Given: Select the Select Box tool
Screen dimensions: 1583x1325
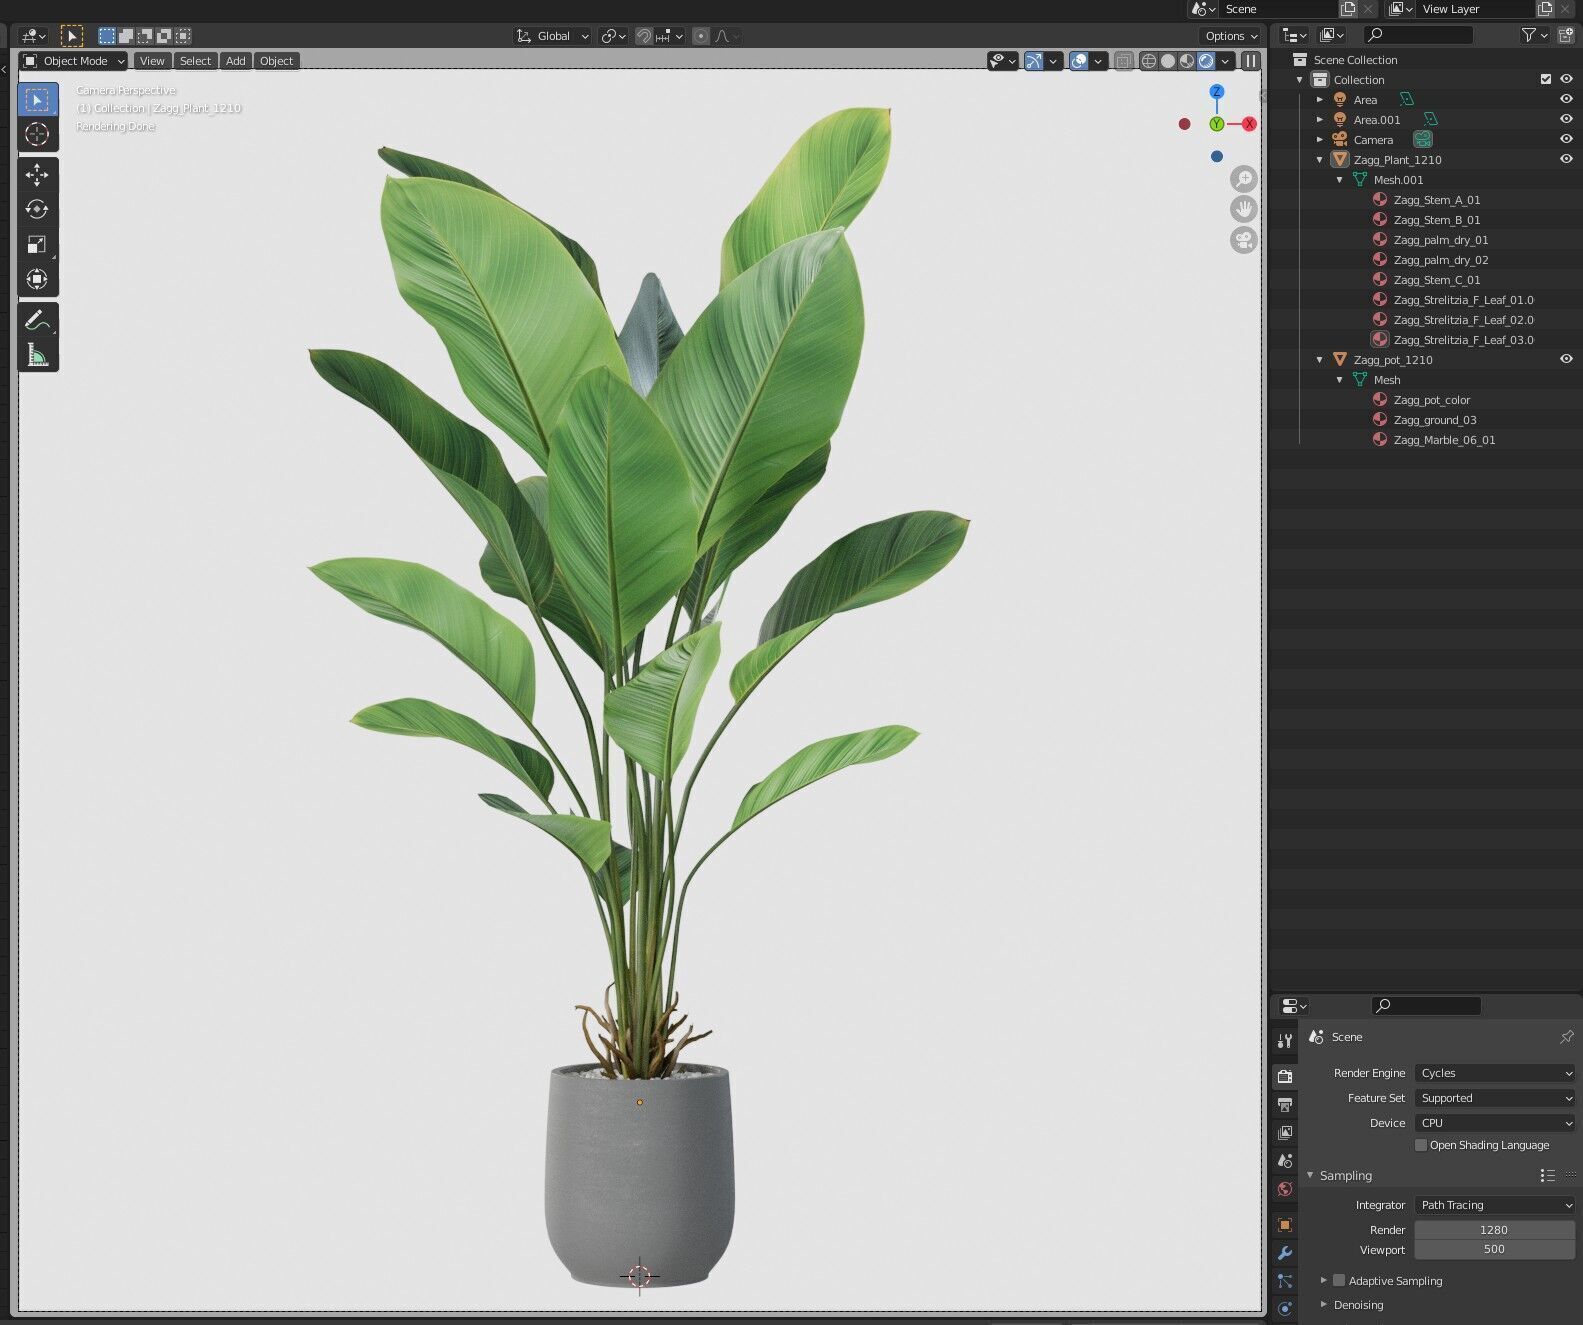Looking at the screenshot, I should coord(37,100).
